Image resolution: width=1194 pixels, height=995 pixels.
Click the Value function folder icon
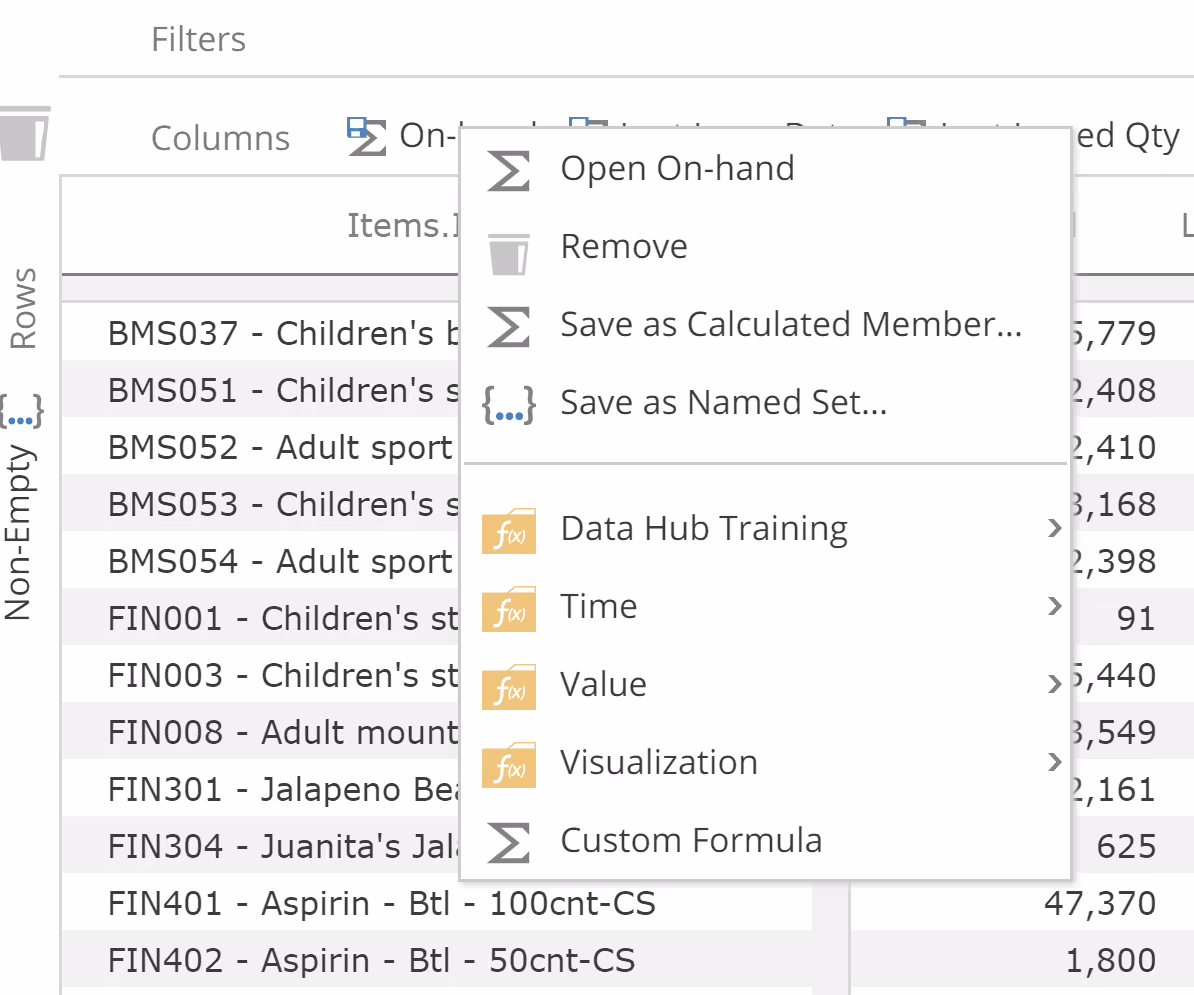pyautogui.click(x=508, y=686)
